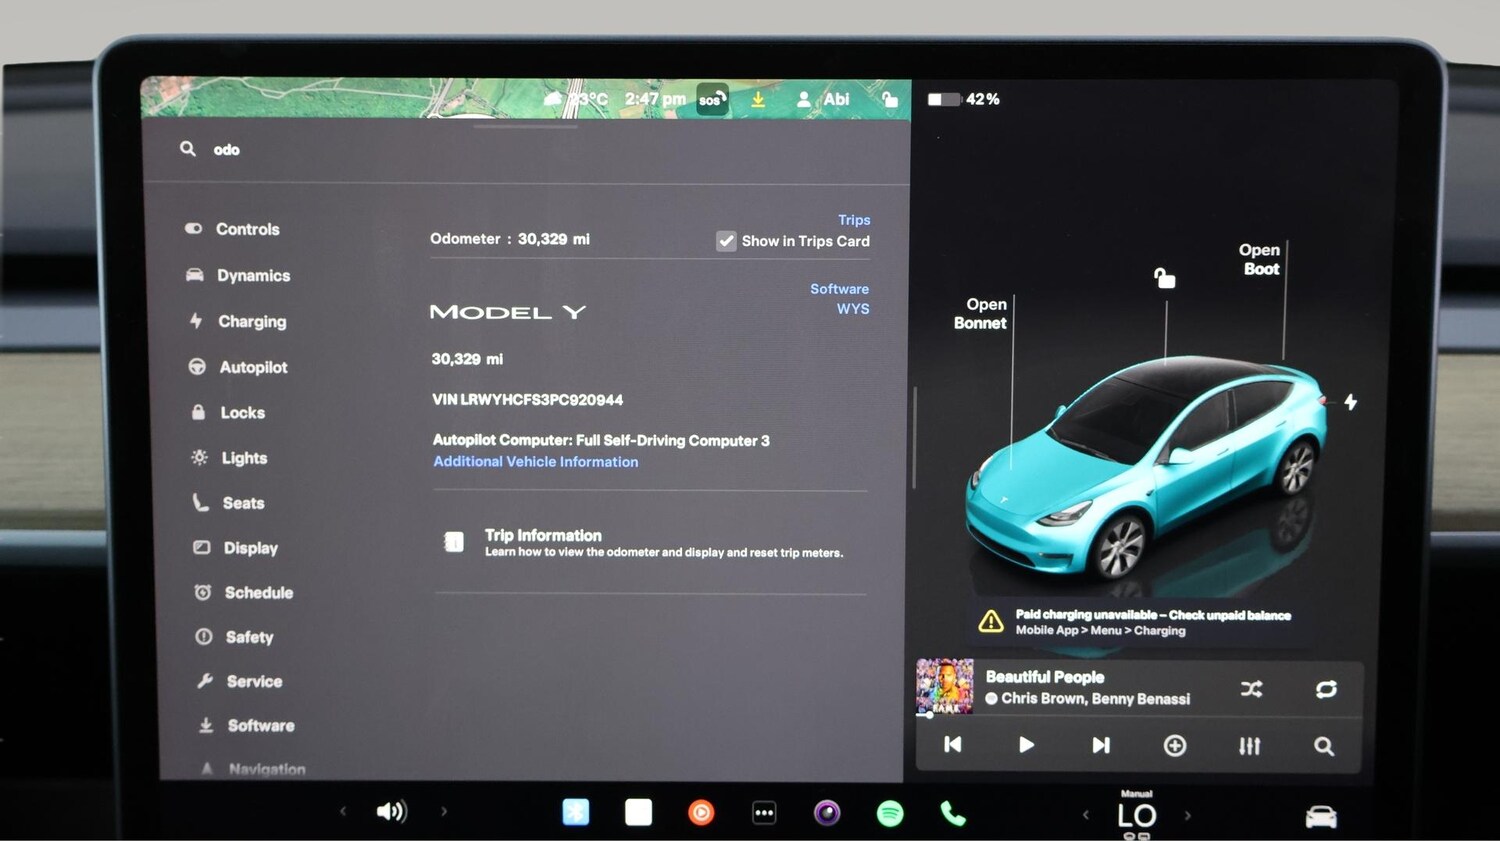1500x841 pixels.
Task: Open the Controls settings section
Action: click(x=232, y=229)
